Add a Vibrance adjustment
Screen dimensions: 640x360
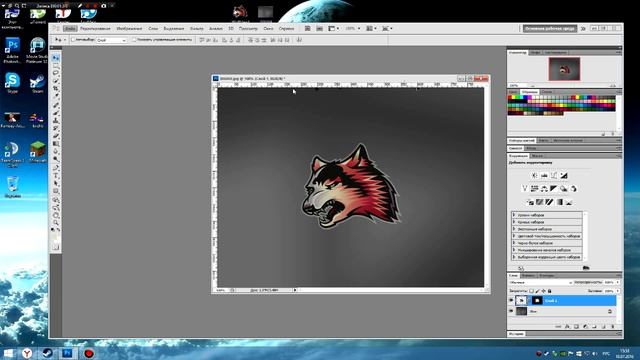pos(524,189)
